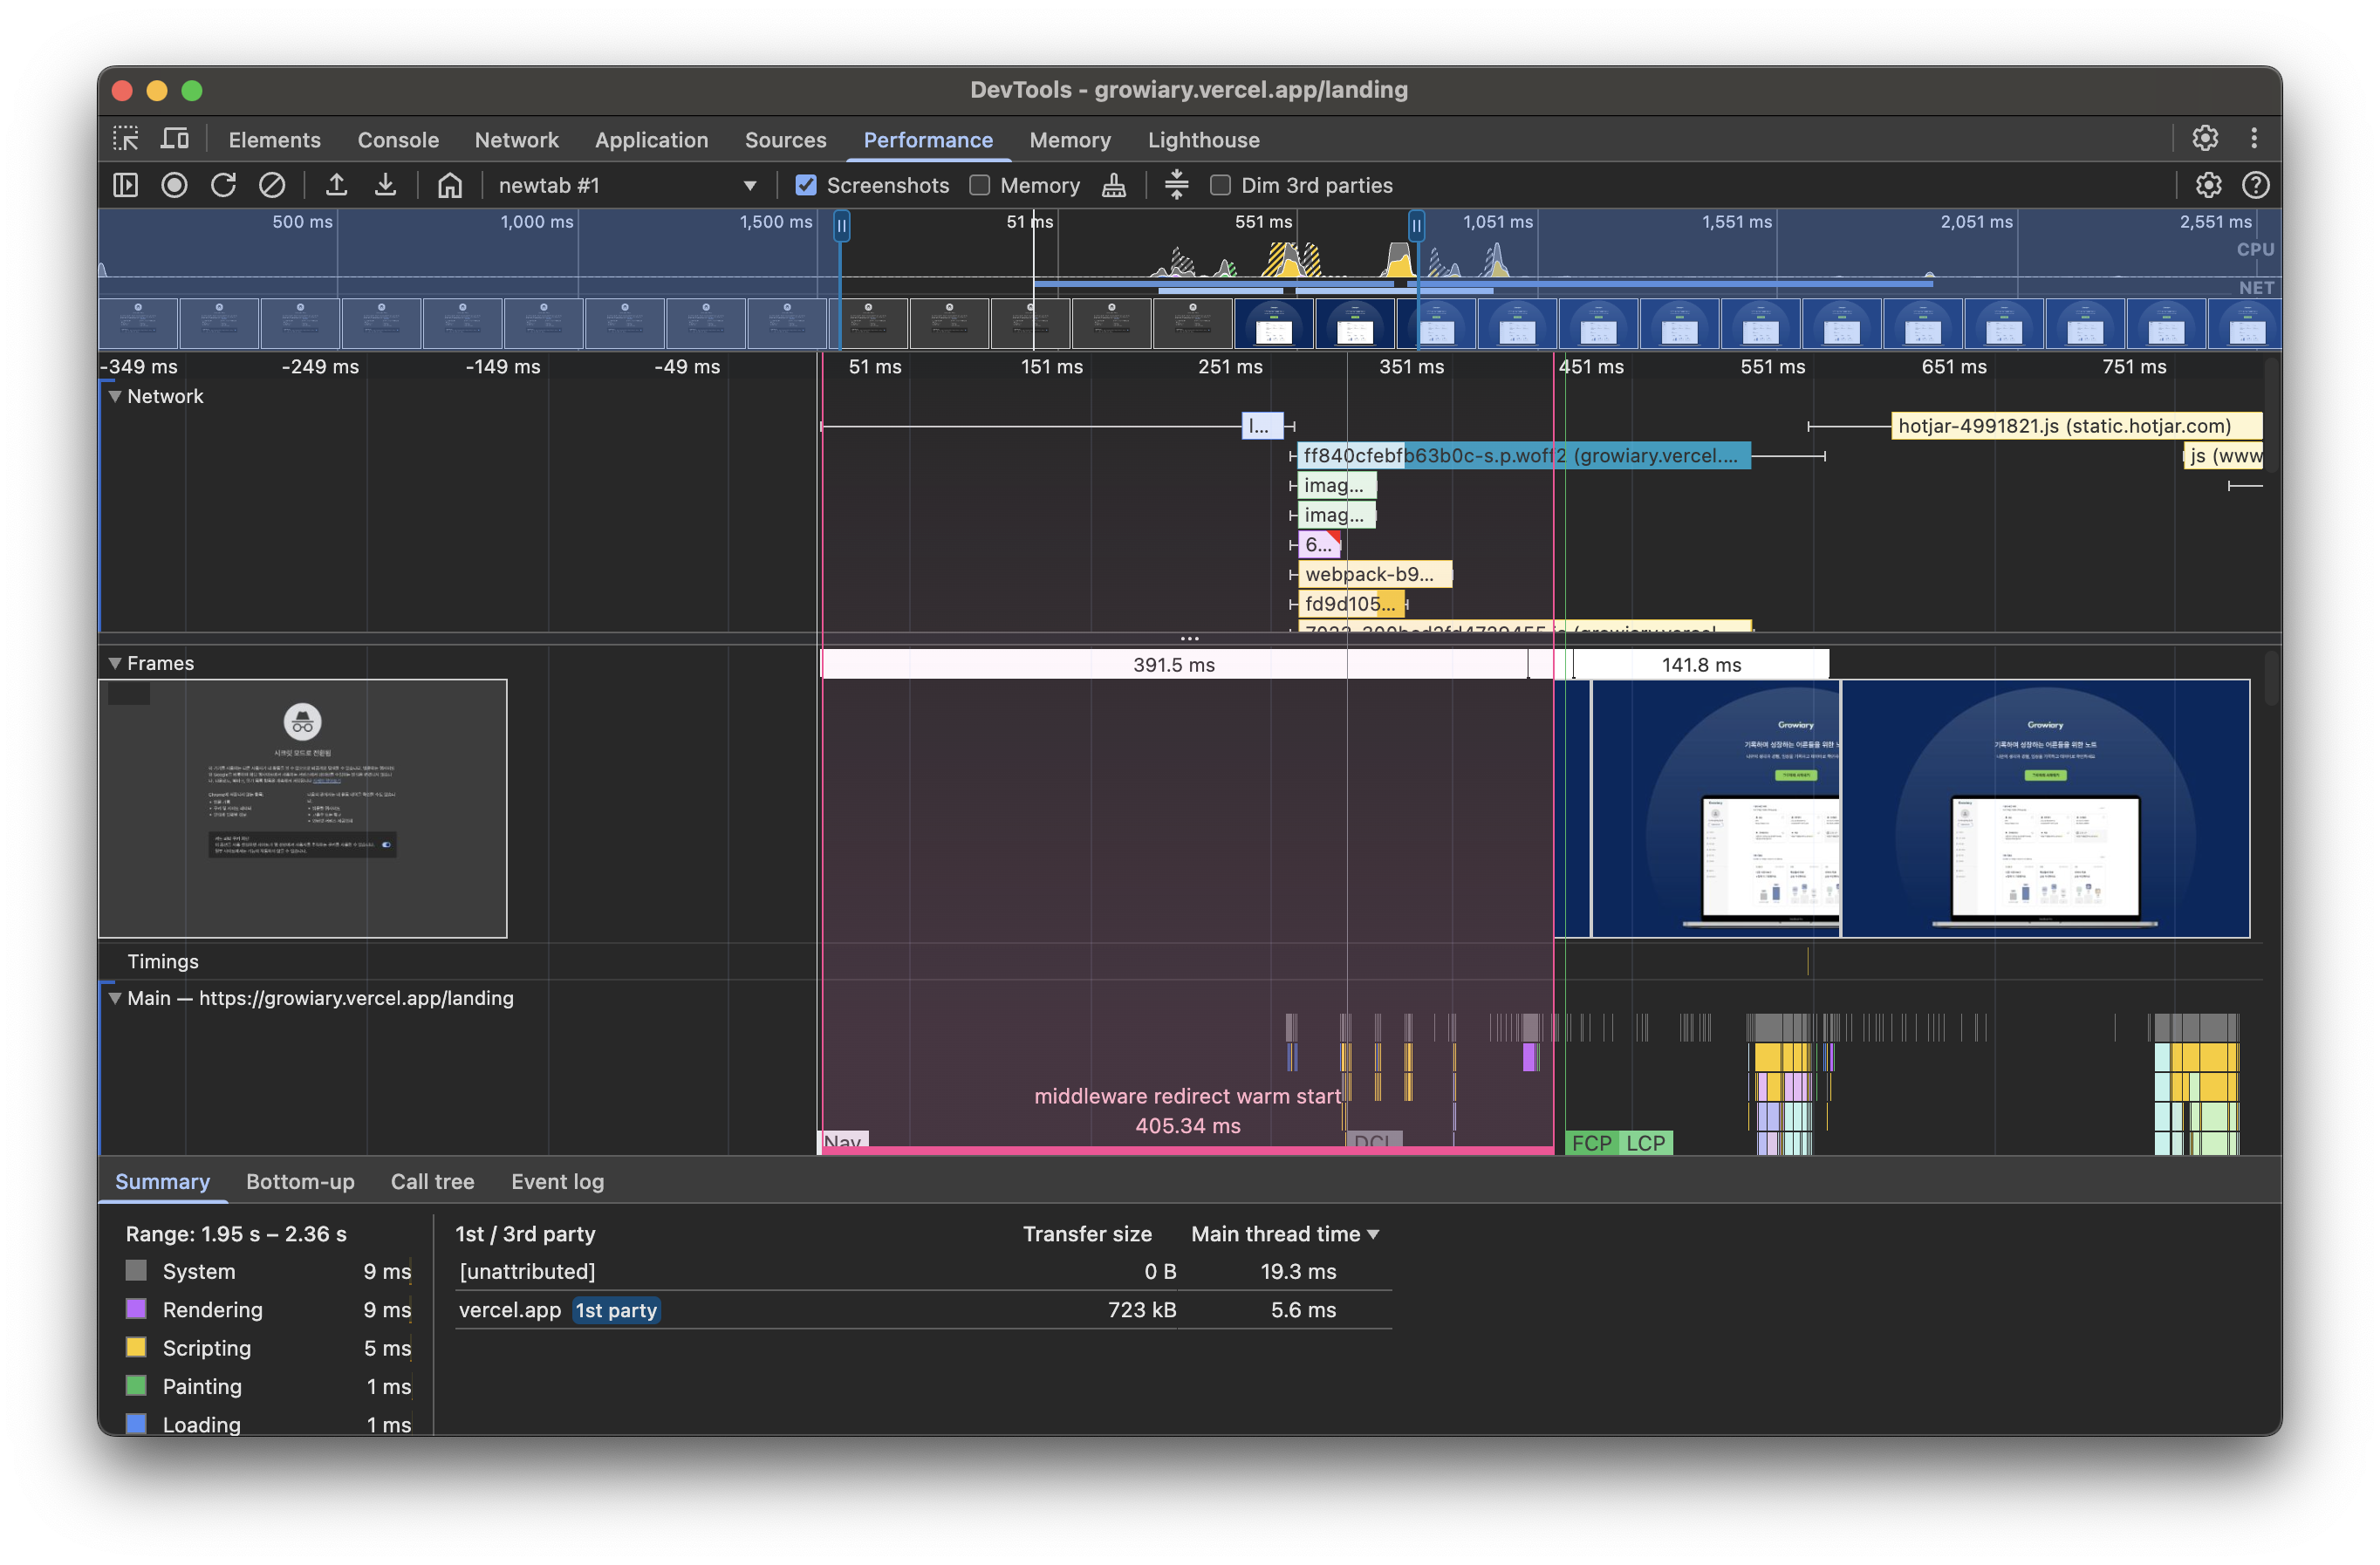
Task: Select the 391.5 ms frame bar
Action: (x=1174, y=665)
